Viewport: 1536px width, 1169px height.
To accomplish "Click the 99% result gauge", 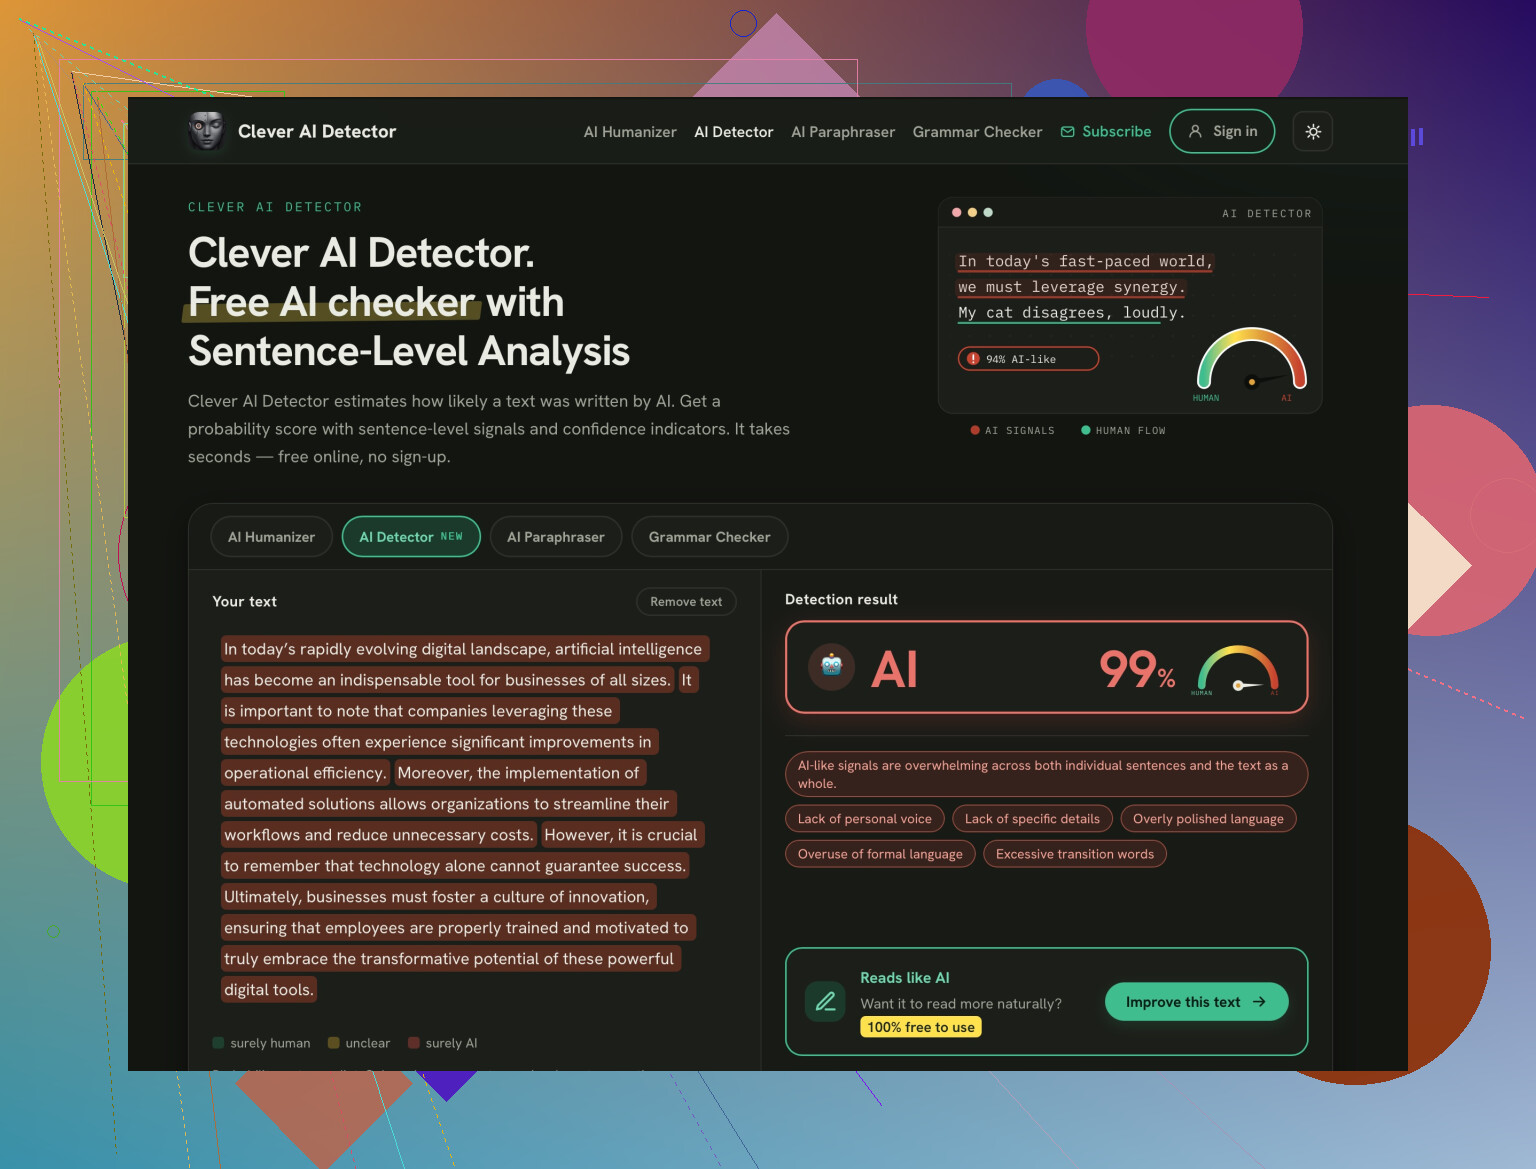I will coord(1238,669).
